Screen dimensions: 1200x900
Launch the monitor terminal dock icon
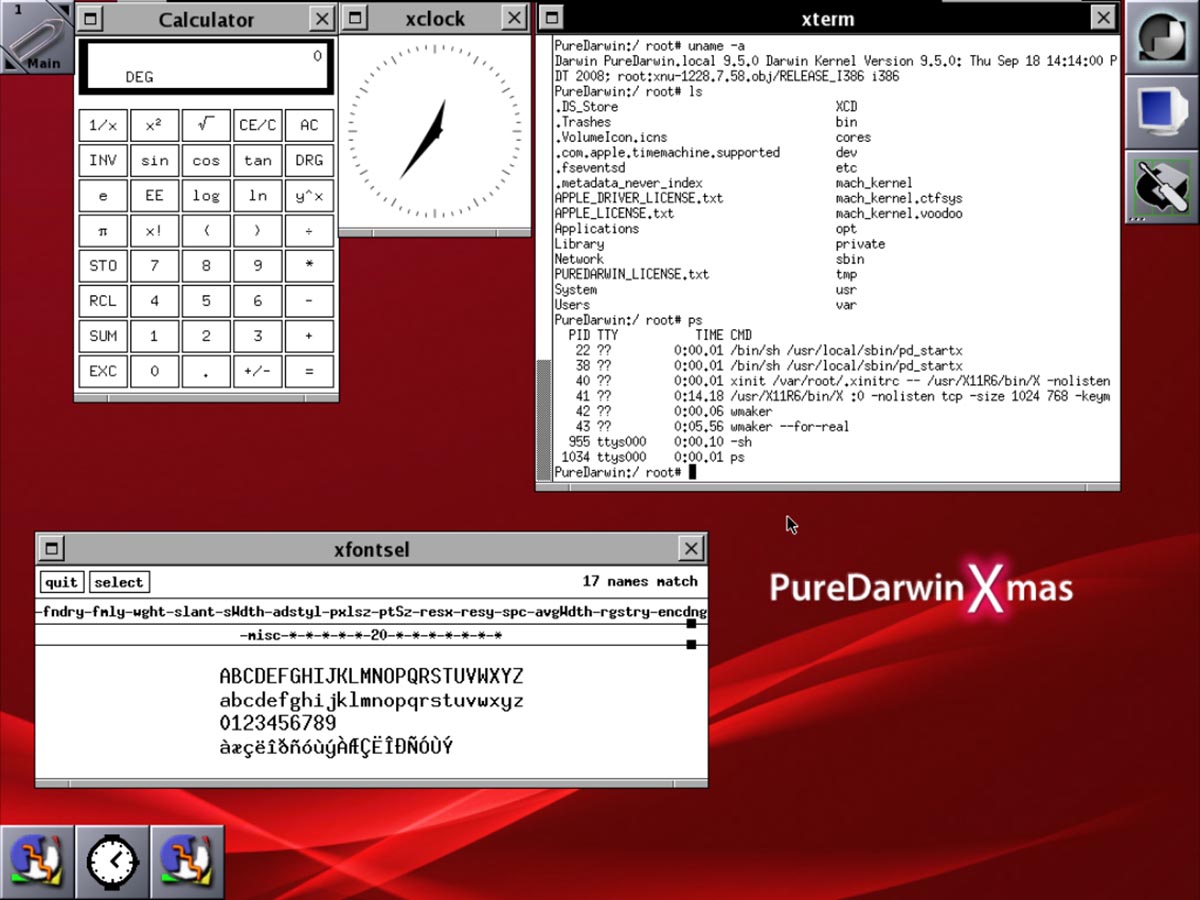point(1162,112)
